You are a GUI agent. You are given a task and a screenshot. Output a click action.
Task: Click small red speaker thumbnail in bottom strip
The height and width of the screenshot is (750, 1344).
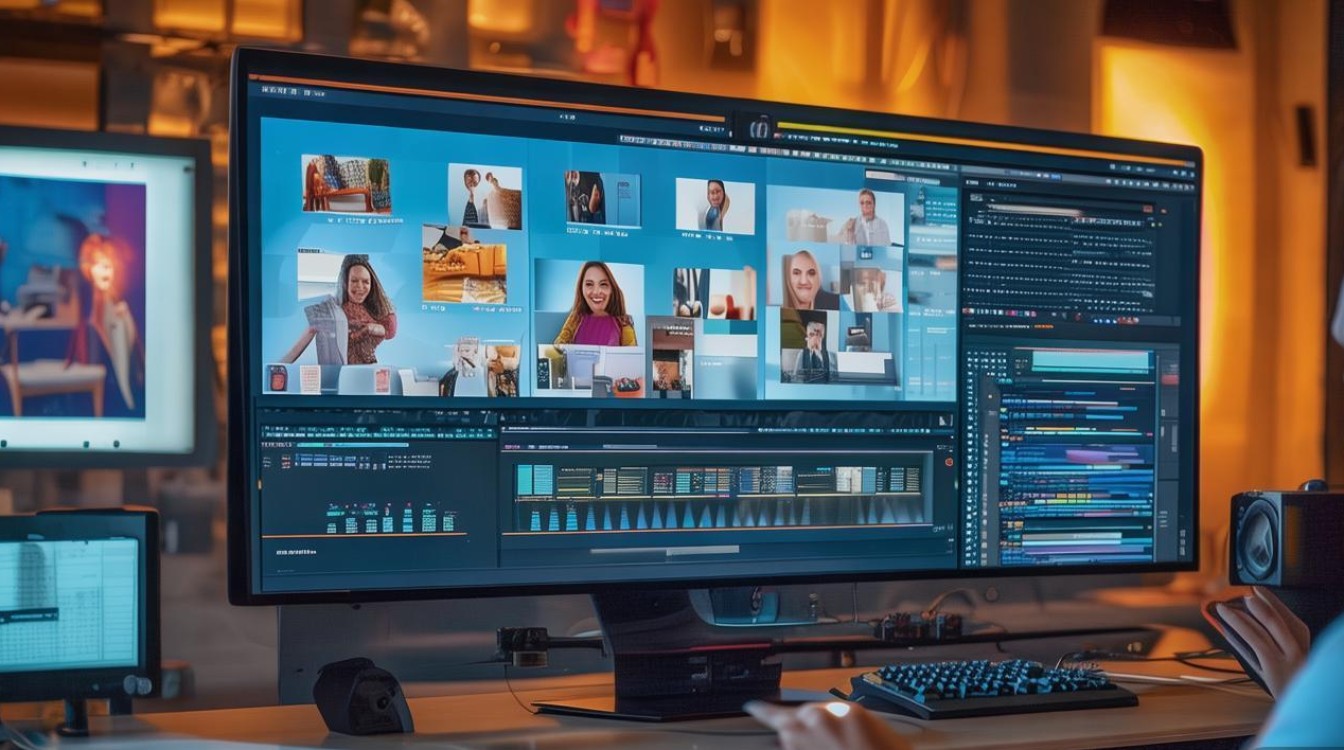click(277, 379)
